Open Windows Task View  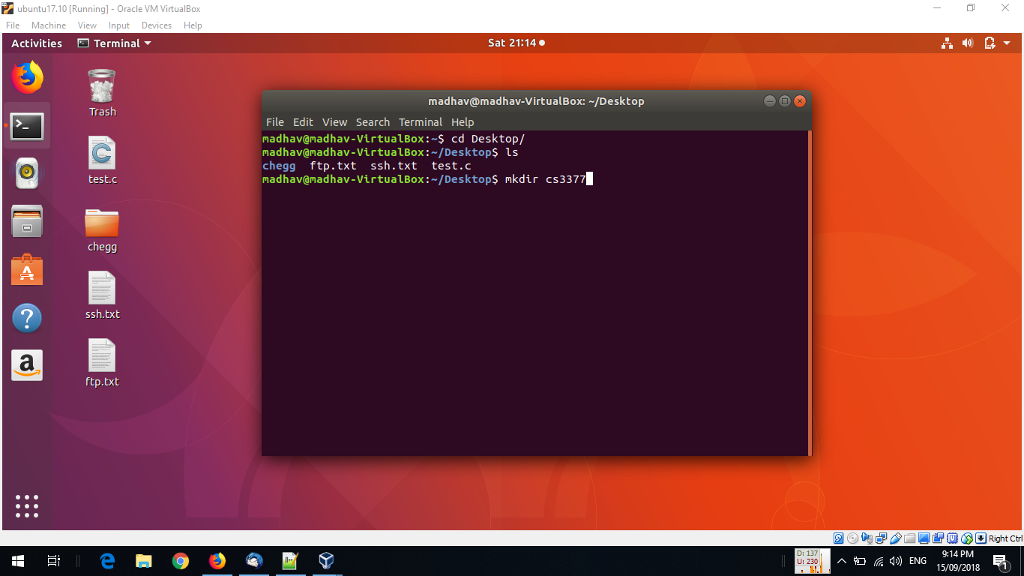(54, 561)
